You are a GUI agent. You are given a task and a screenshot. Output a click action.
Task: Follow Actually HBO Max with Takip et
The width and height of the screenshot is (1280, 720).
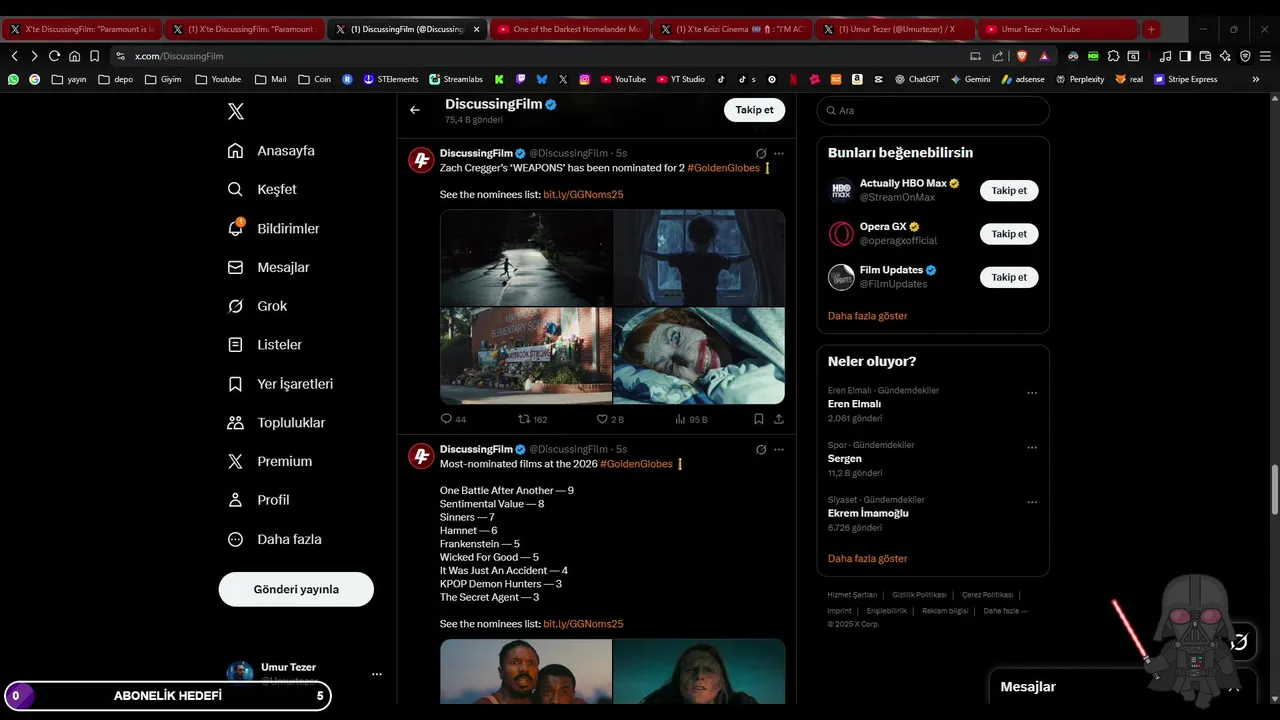1009,190
